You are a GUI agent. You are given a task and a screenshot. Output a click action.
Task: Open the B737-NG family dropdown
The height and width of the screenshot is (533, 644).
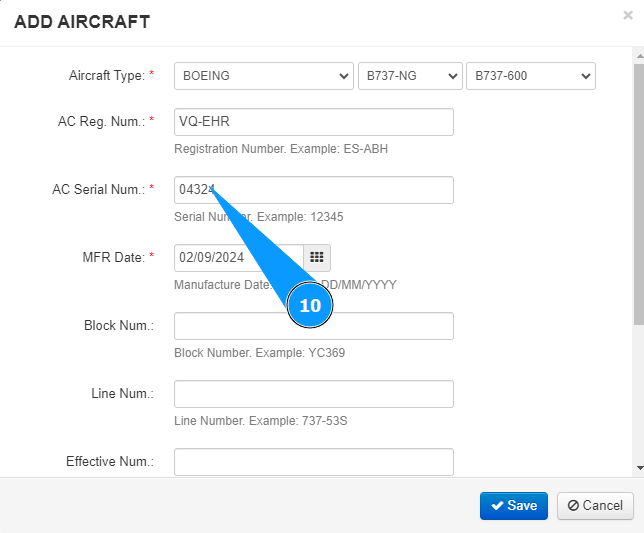410,76
